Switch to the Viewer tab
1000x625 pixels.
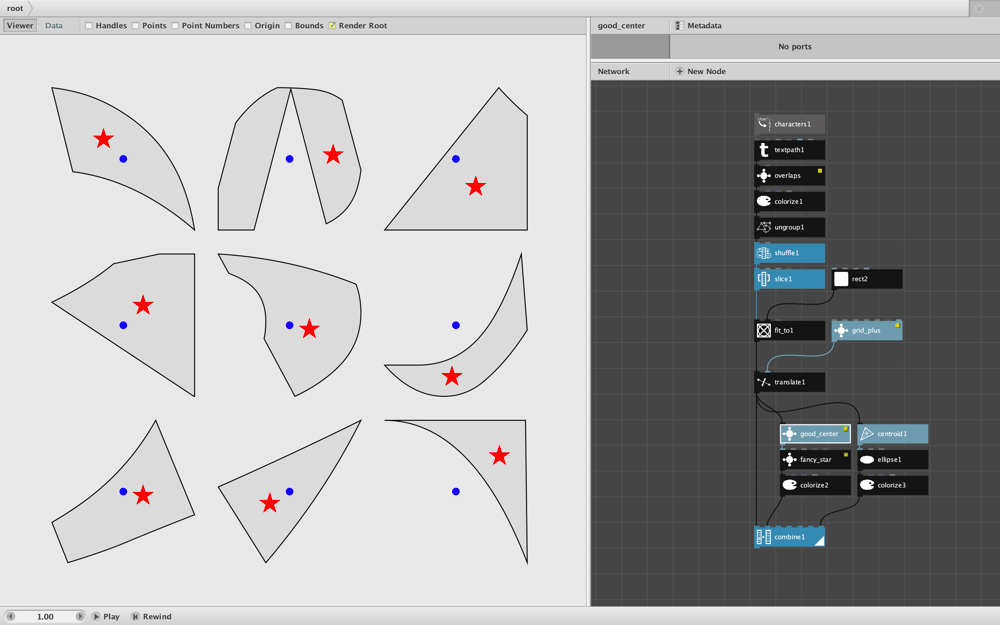(20, 26)
